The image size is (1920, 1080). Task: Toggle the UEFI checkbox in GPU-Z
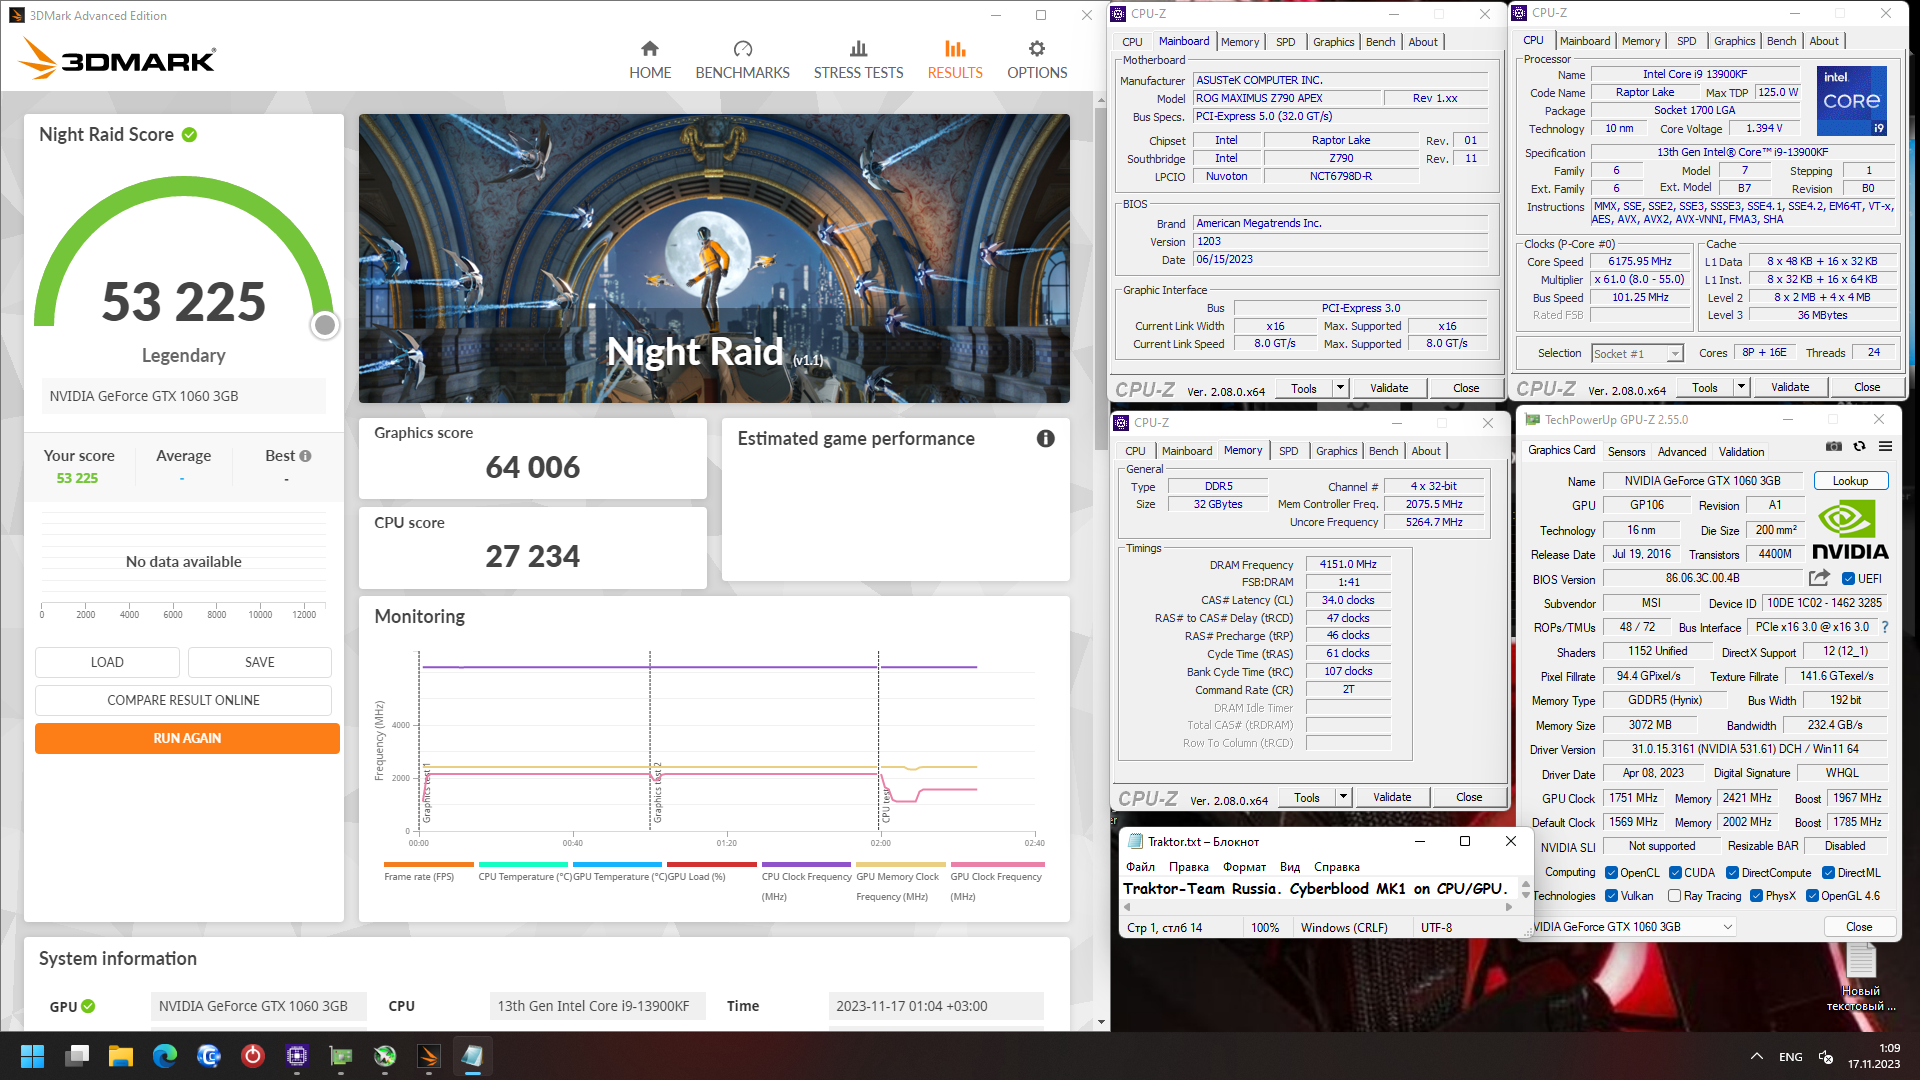(x=1848, y=578)
